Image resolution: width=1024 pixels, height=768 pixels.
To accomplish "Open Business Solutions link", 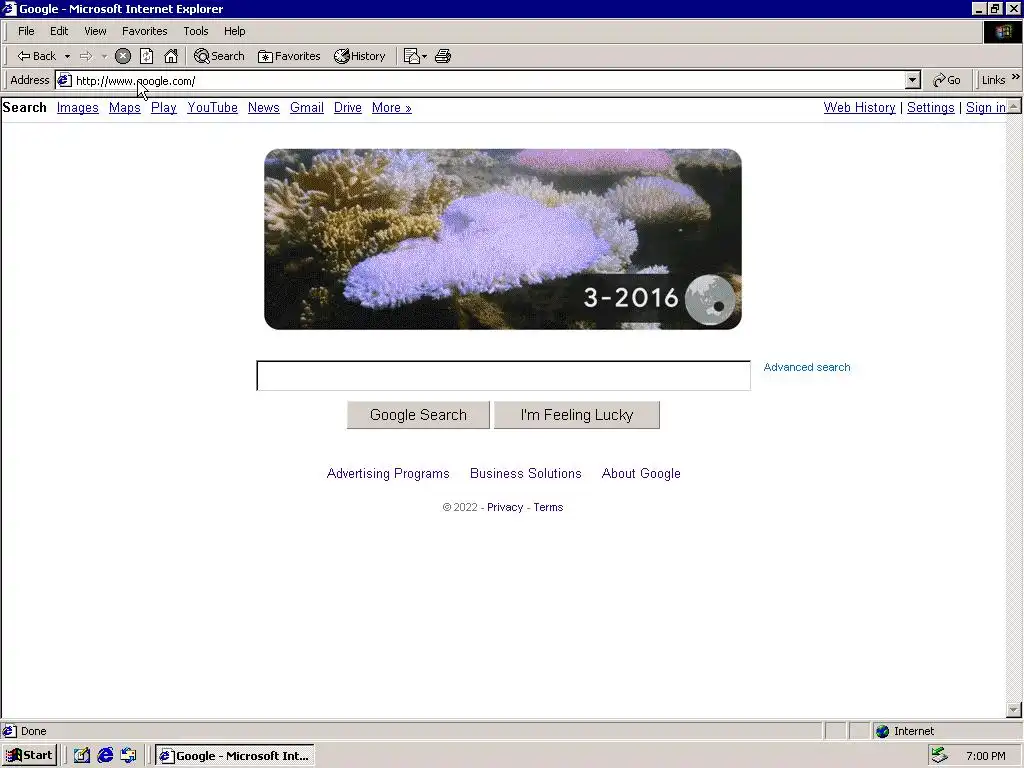I will click(x=526, y=473).
